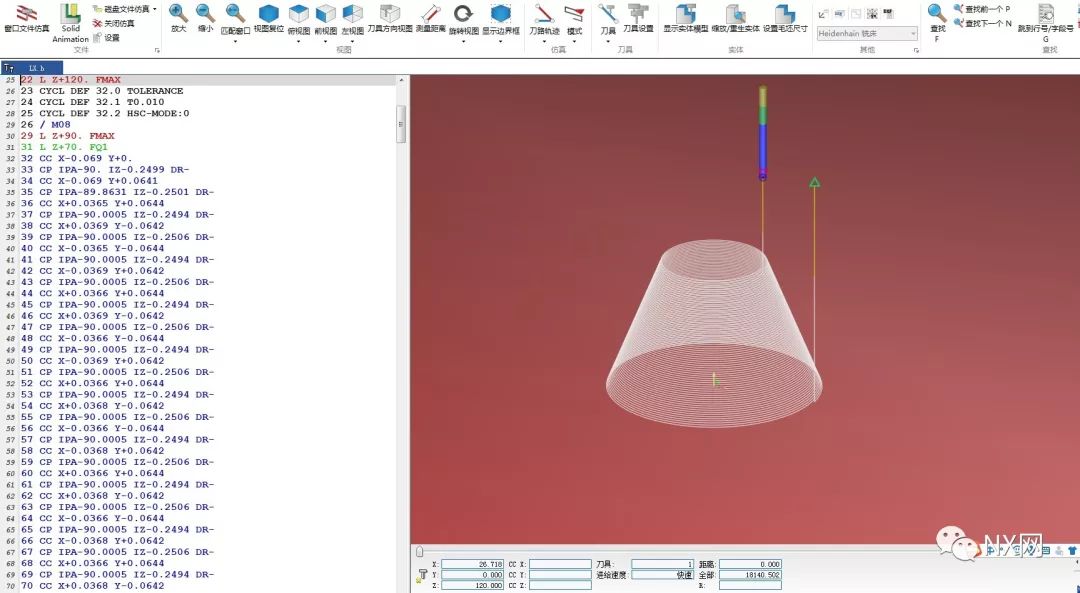Click the tool icon left of the Y coordinate row
Viewport: 1080px width, 593px height.
pos(422,575)
